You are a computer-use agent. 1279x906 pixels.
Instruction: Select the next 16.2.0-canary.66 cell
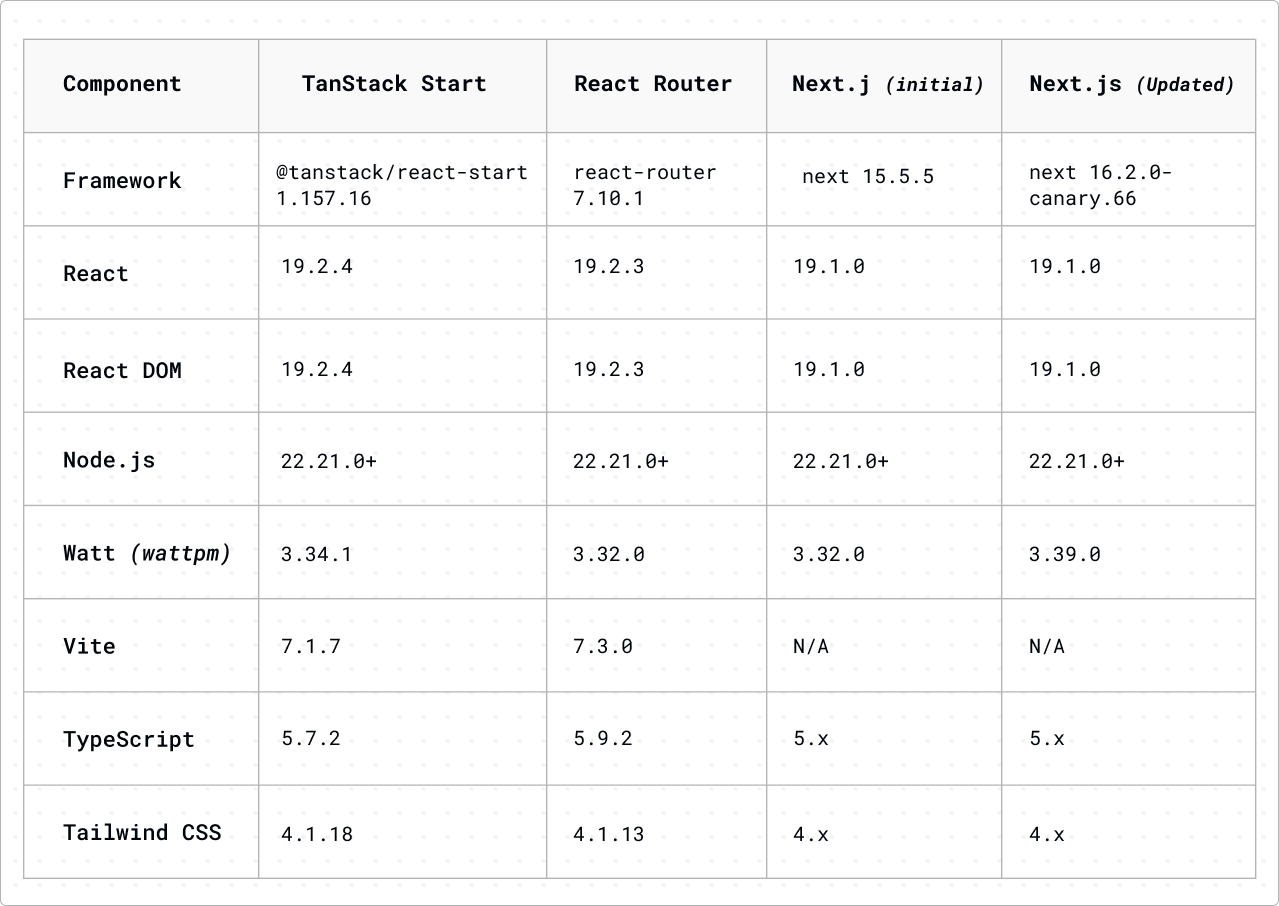pyautogui.click(x=1100, y=185)
